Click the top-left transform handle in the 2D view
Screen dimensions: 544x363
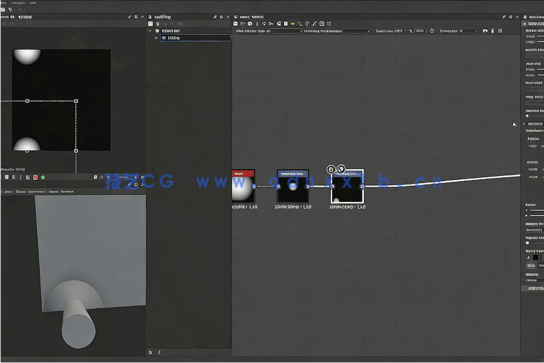click(x=27, y=101)
